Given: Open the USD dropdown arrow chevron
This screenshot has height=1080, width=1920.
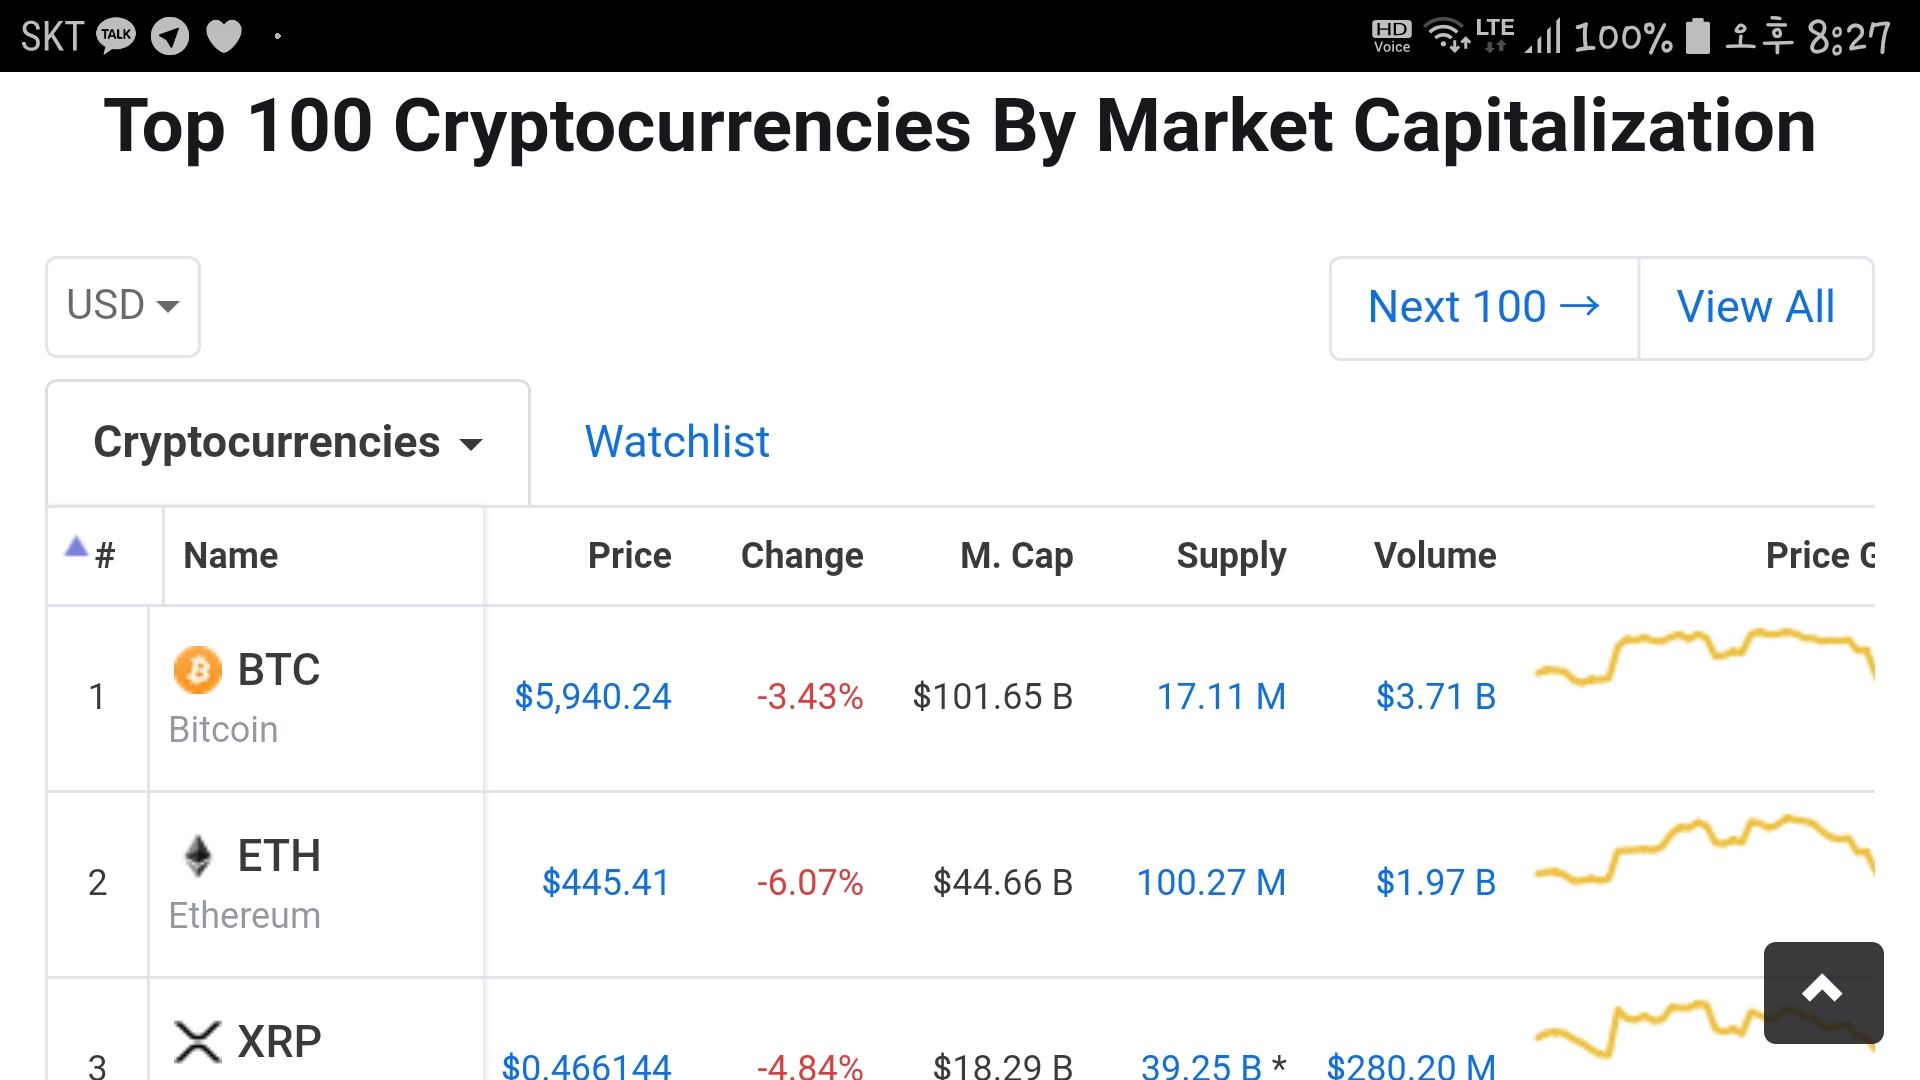Looking at the screenshot, I should 167,308.
